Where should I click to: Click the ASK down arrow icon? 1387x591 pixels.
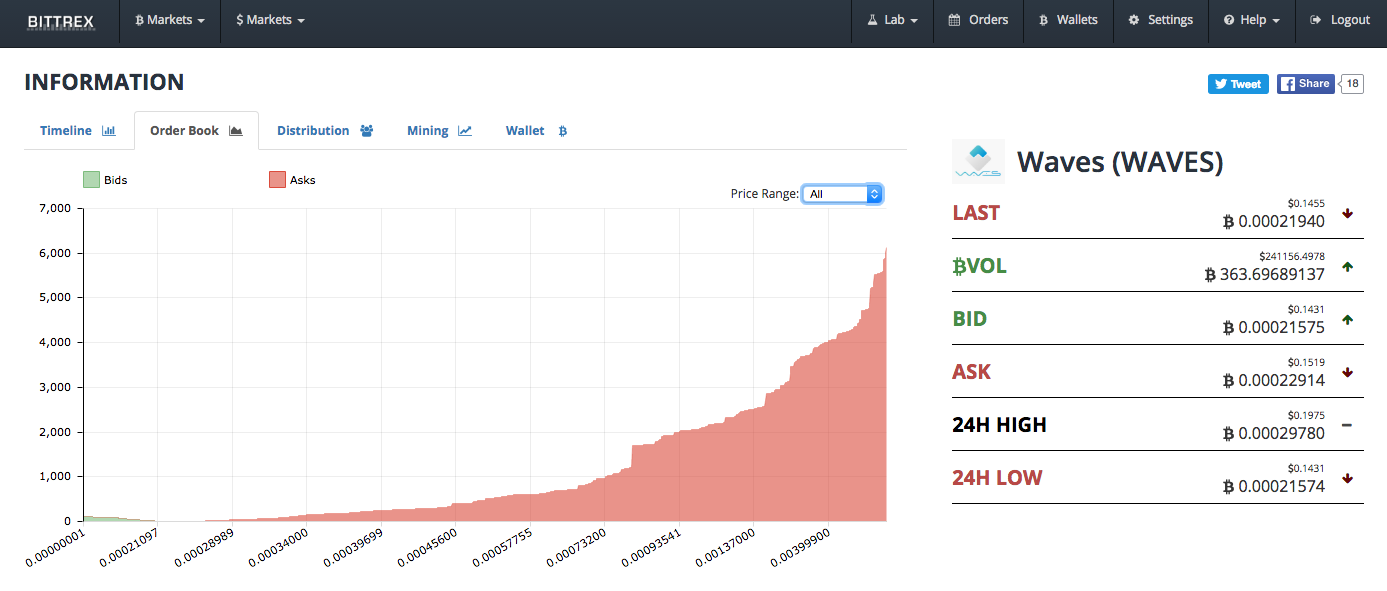tap(1347, 372)
